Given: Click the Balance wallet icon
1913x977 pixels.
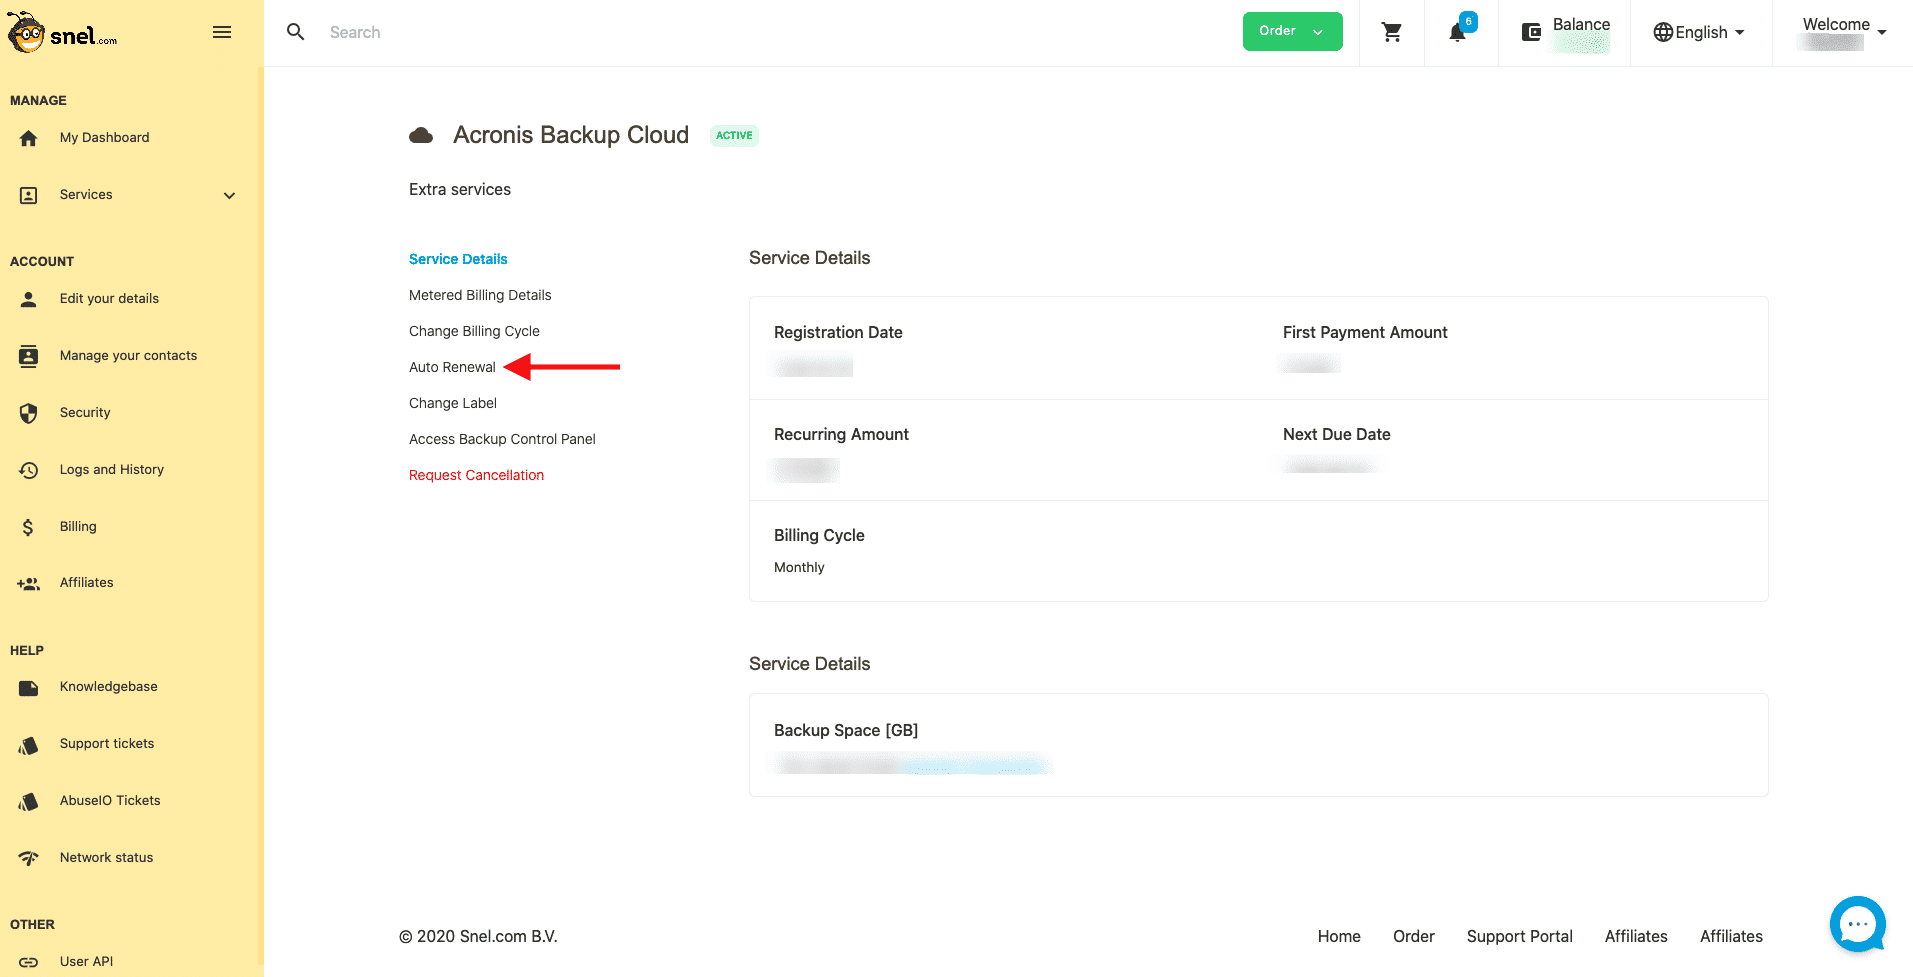Looking at the screenshot, I should tap(1531, 32).
